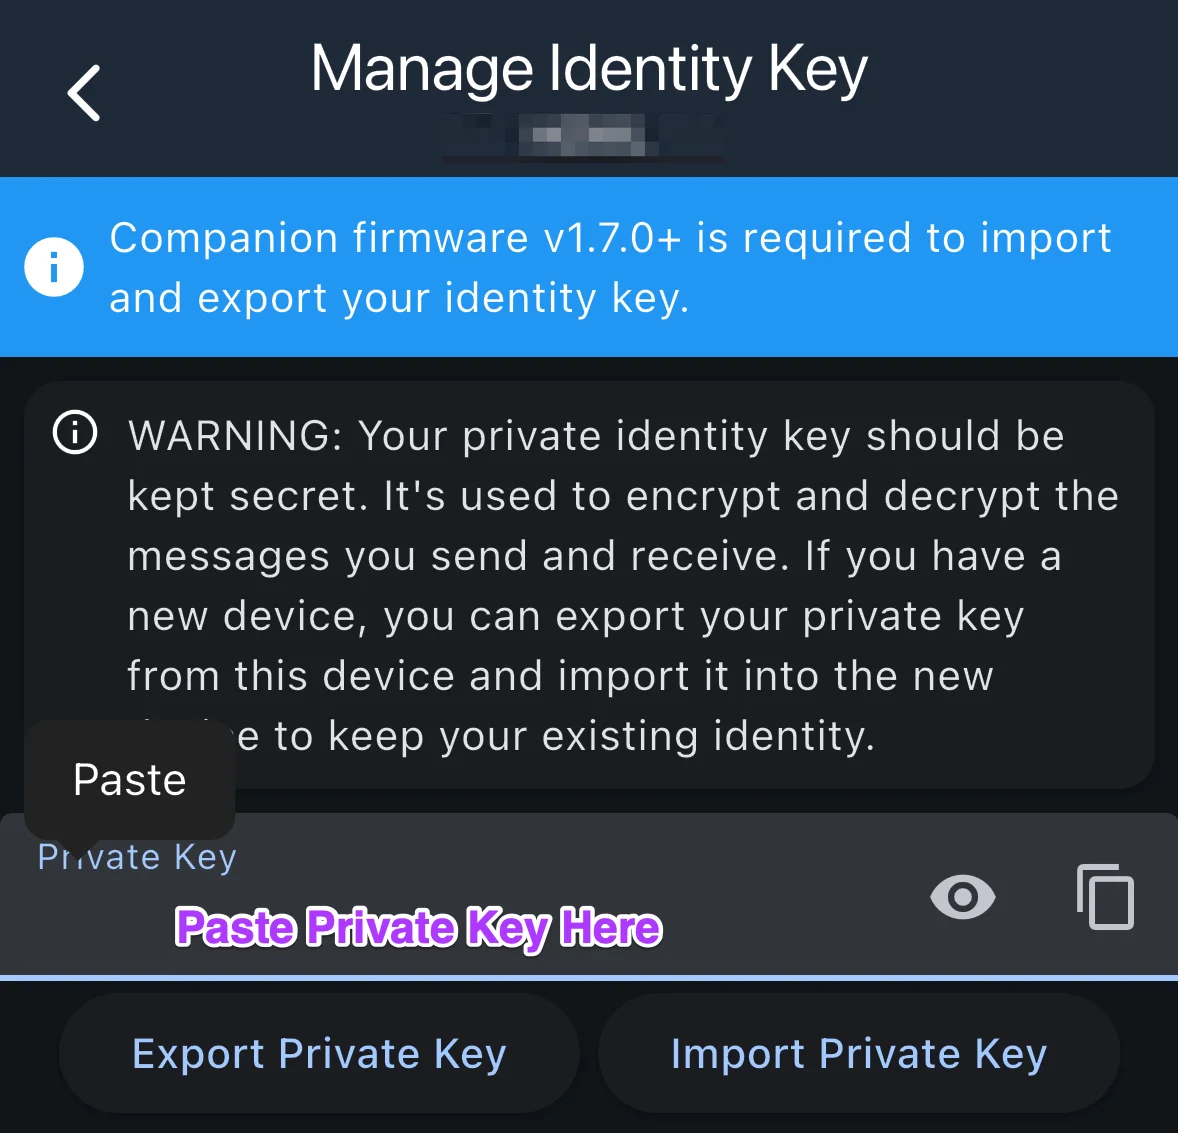
Task: Copy the private key using the copy icon
Action: [x=1104, y=897]
